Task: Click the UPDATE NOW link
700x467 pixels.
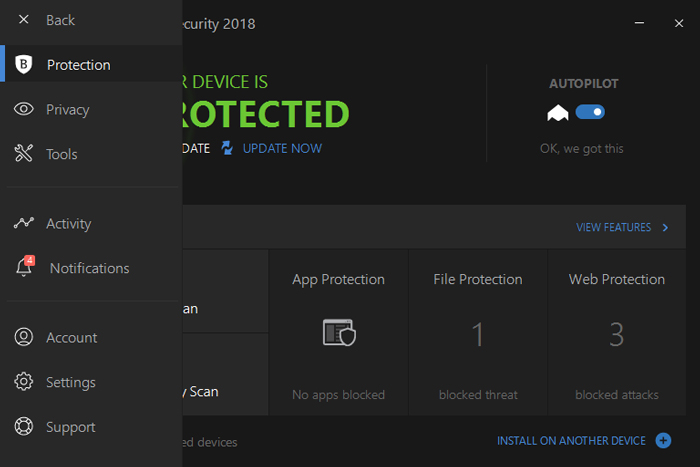Action: tap(282, 148)
